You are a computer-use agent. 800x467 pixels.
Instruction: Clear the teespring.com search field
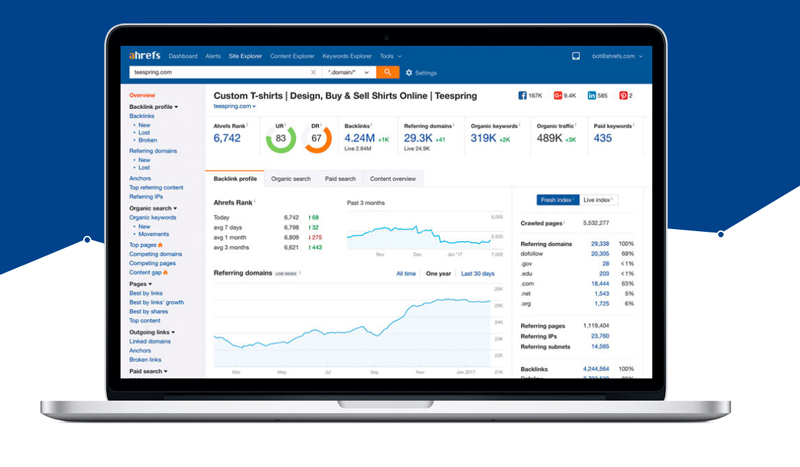pyautogui.click(x=313, y=72)
